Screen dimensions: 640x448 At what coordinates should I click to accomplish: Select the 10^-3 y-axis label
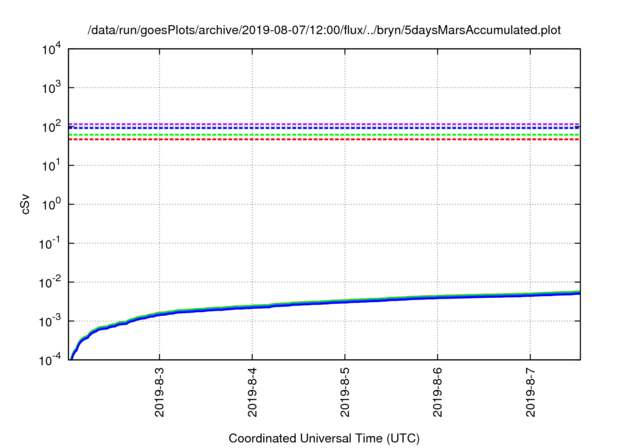click(x=50, y=322)
